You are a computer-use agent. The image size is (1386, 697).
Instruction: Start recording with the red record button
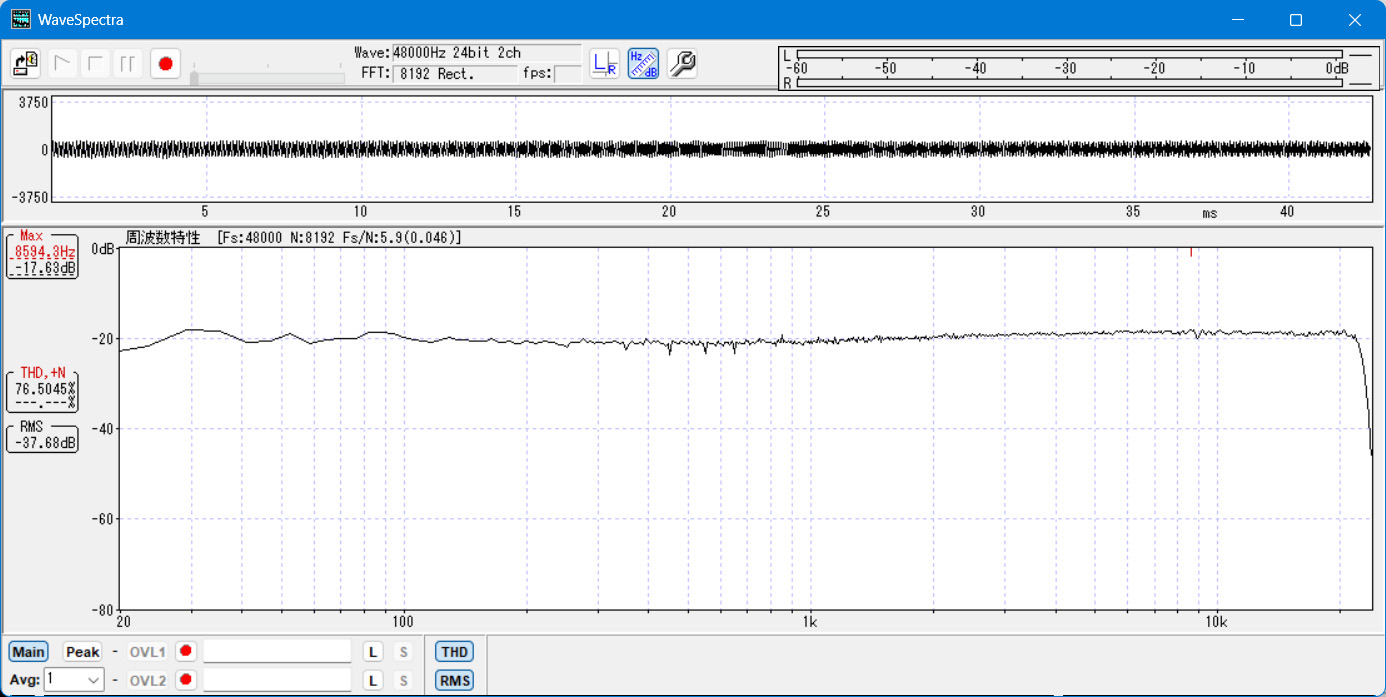[x=165, y=64]
